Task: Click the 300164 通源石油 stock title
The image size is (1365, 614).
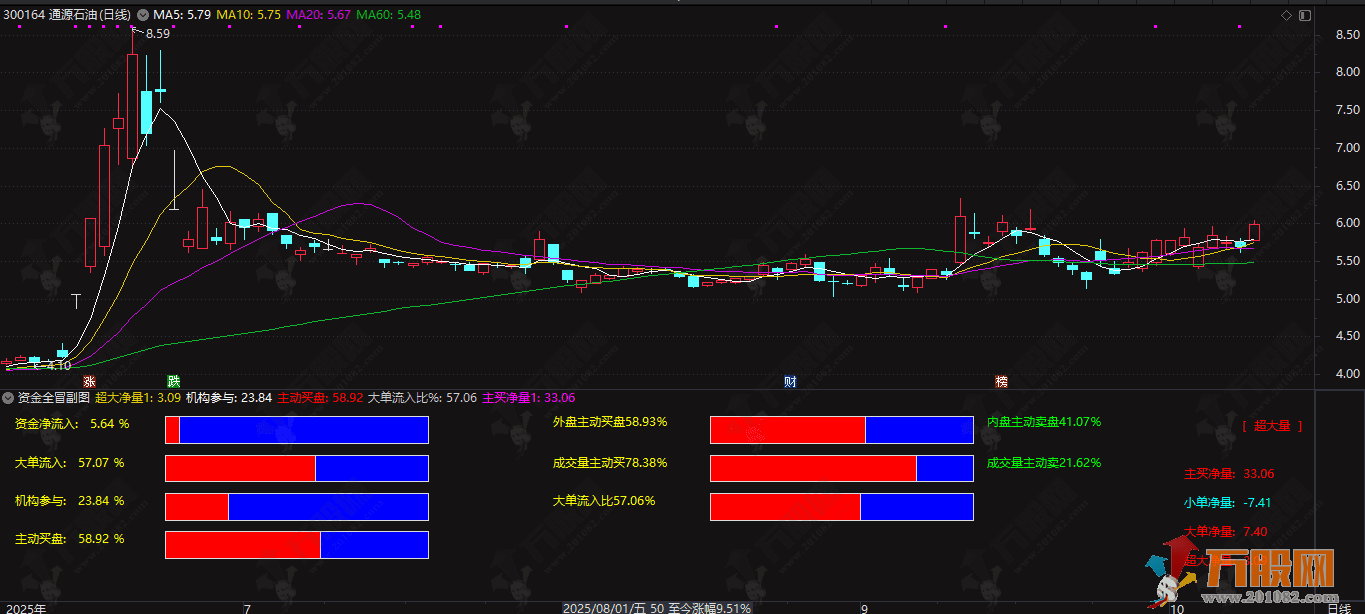Action: tap(67, 15)
